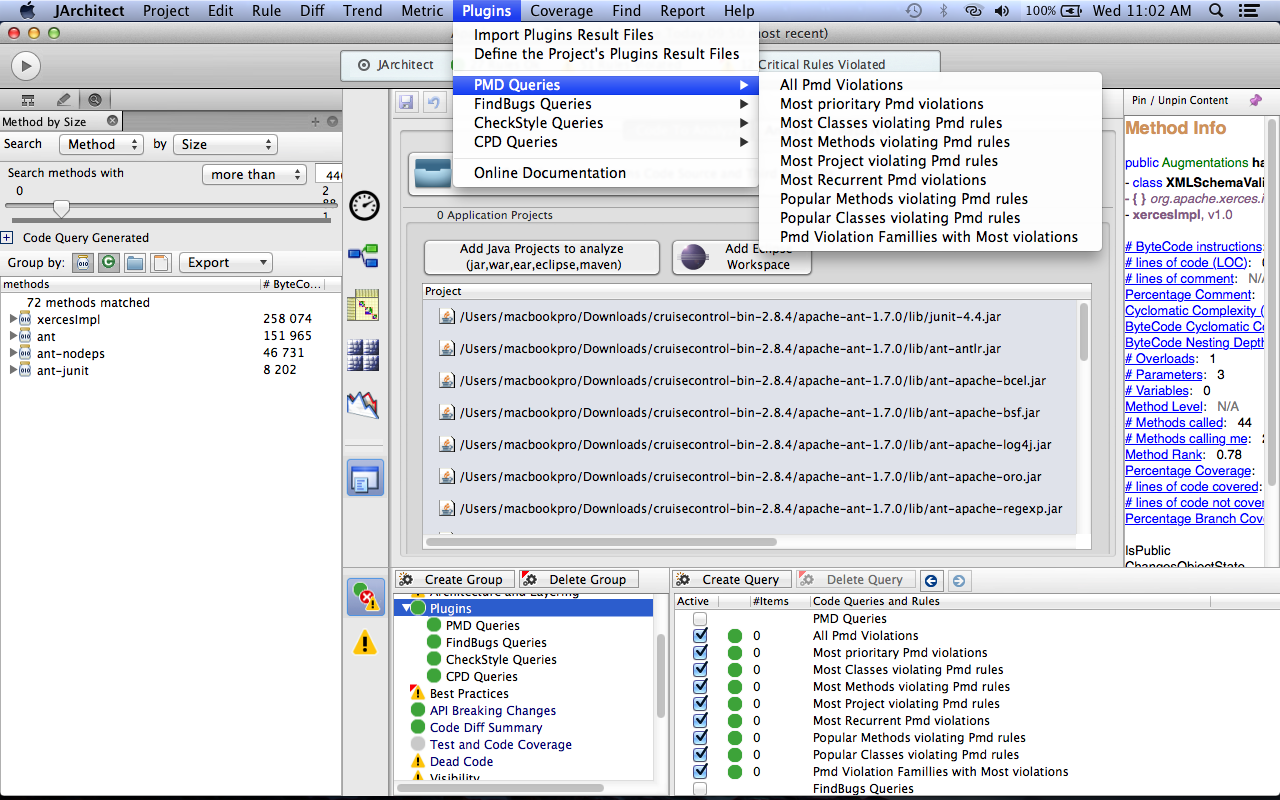The image size is (1280, 800).
Task: Open queries and rules explorer icon
Action: (x=366, y=597)
